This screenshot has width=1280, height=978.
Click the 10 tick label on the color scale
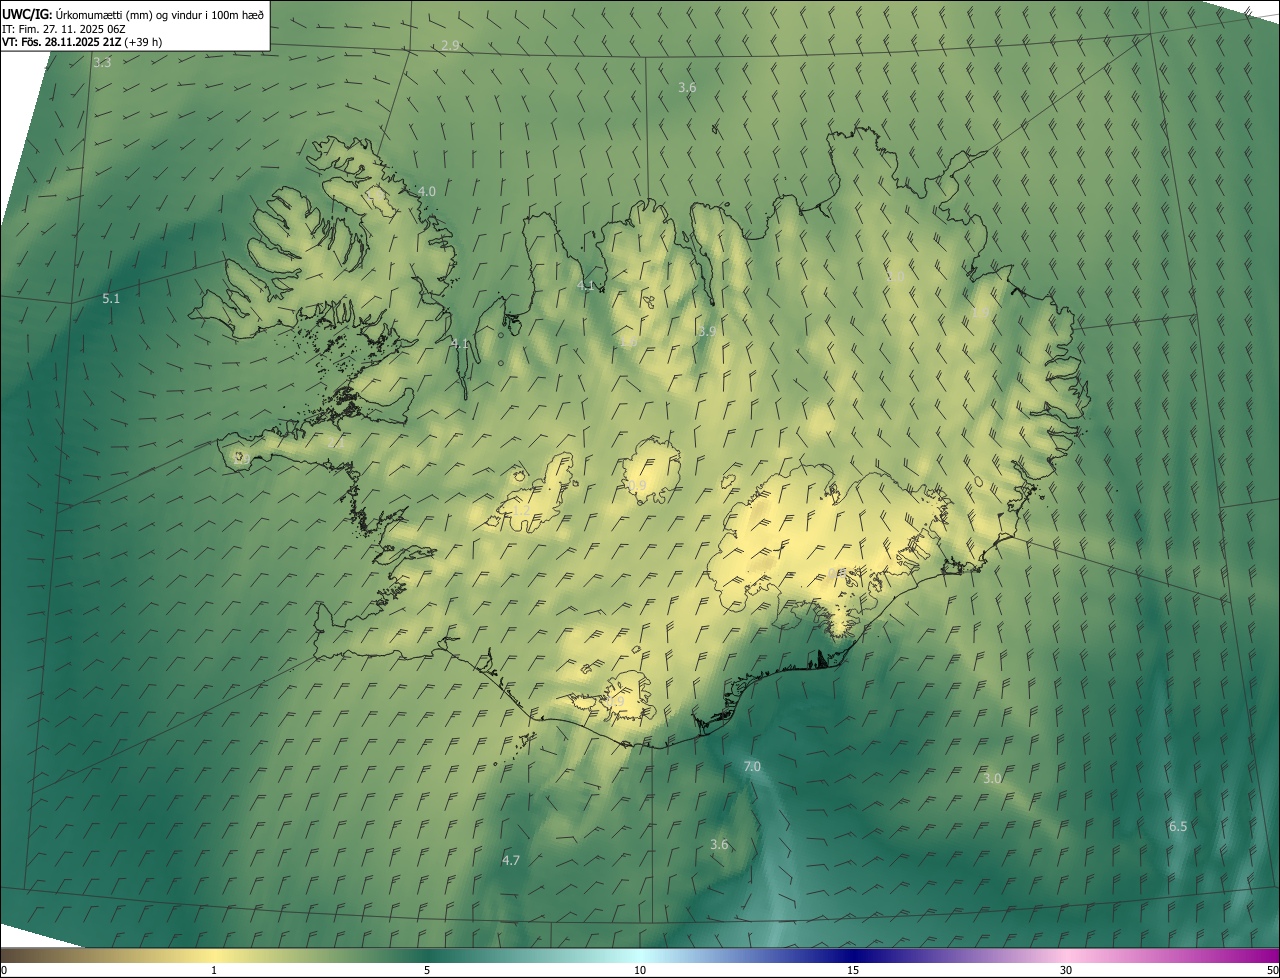tap(640, 970)
